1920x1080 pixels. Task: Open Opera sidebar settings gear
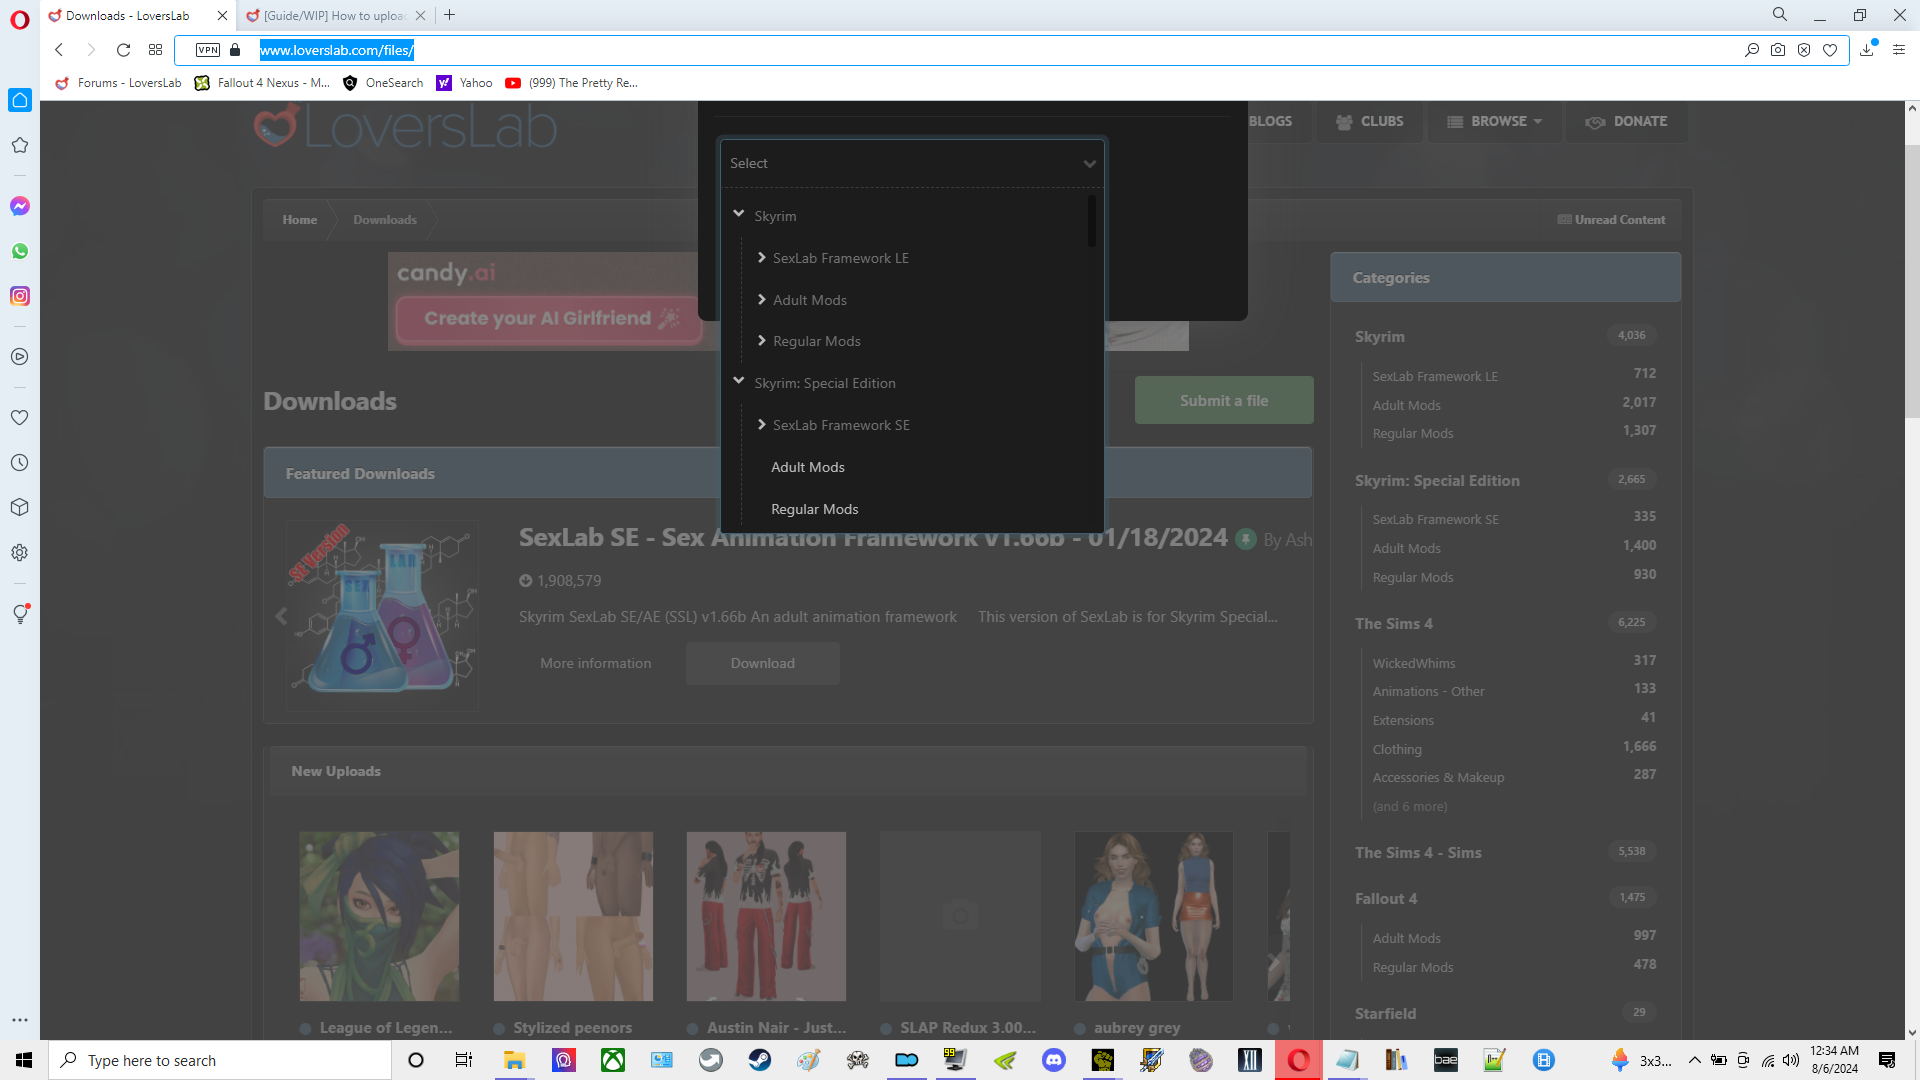pos(20,553)
